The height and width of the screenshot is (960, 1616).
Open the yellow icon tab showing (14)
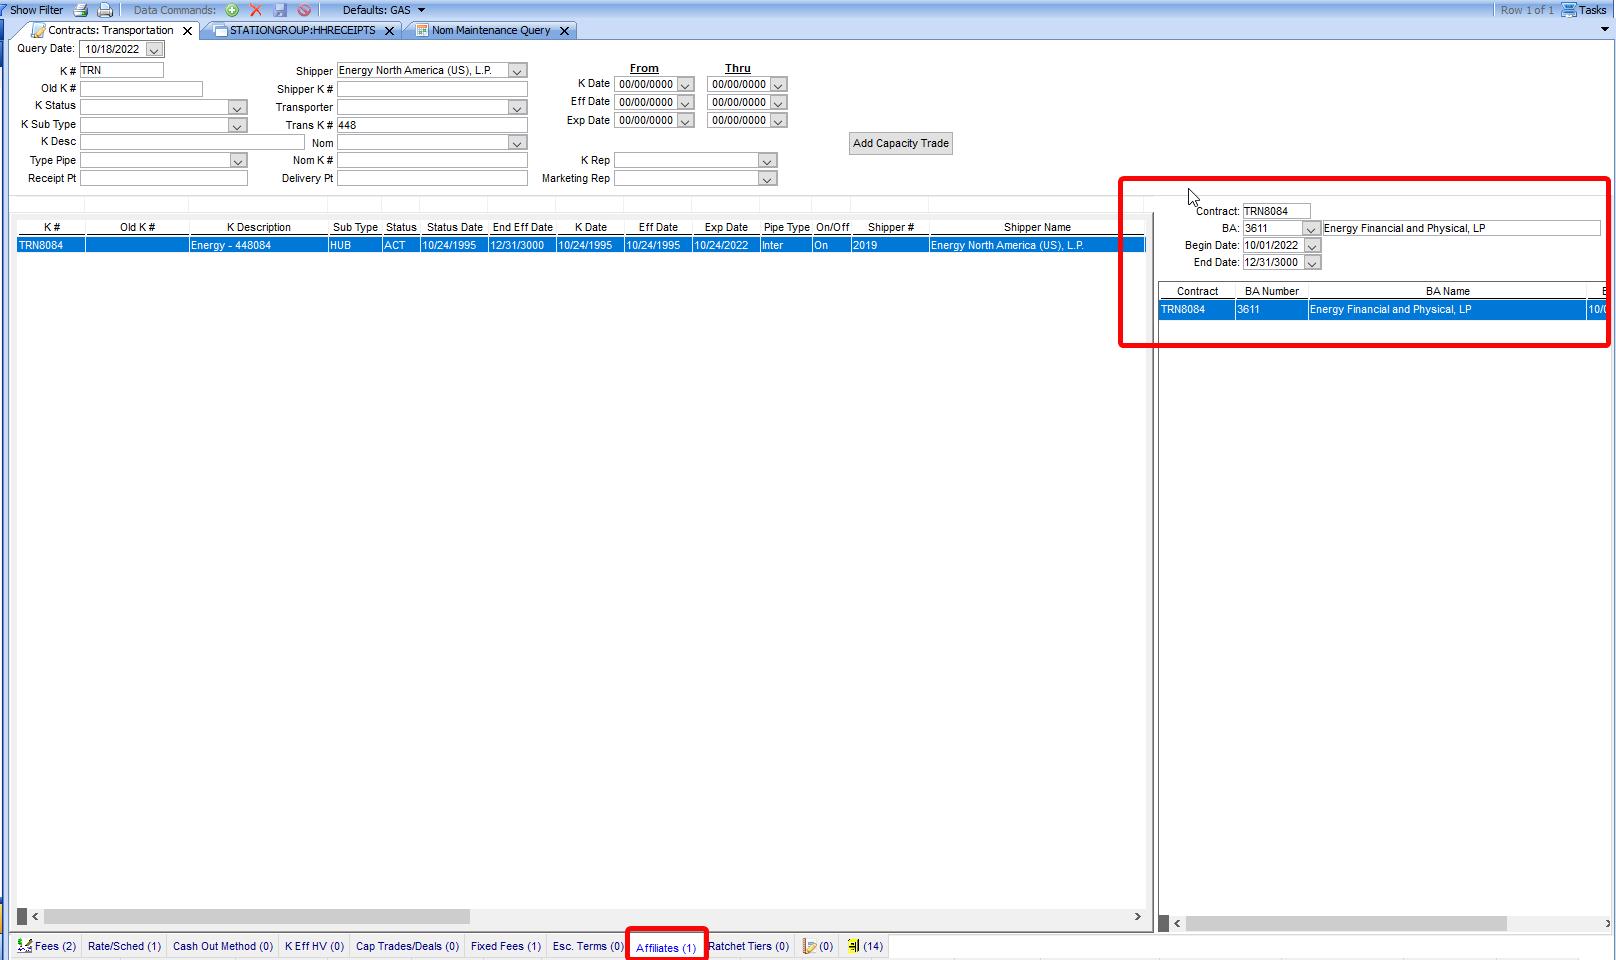tap(864, 946)
